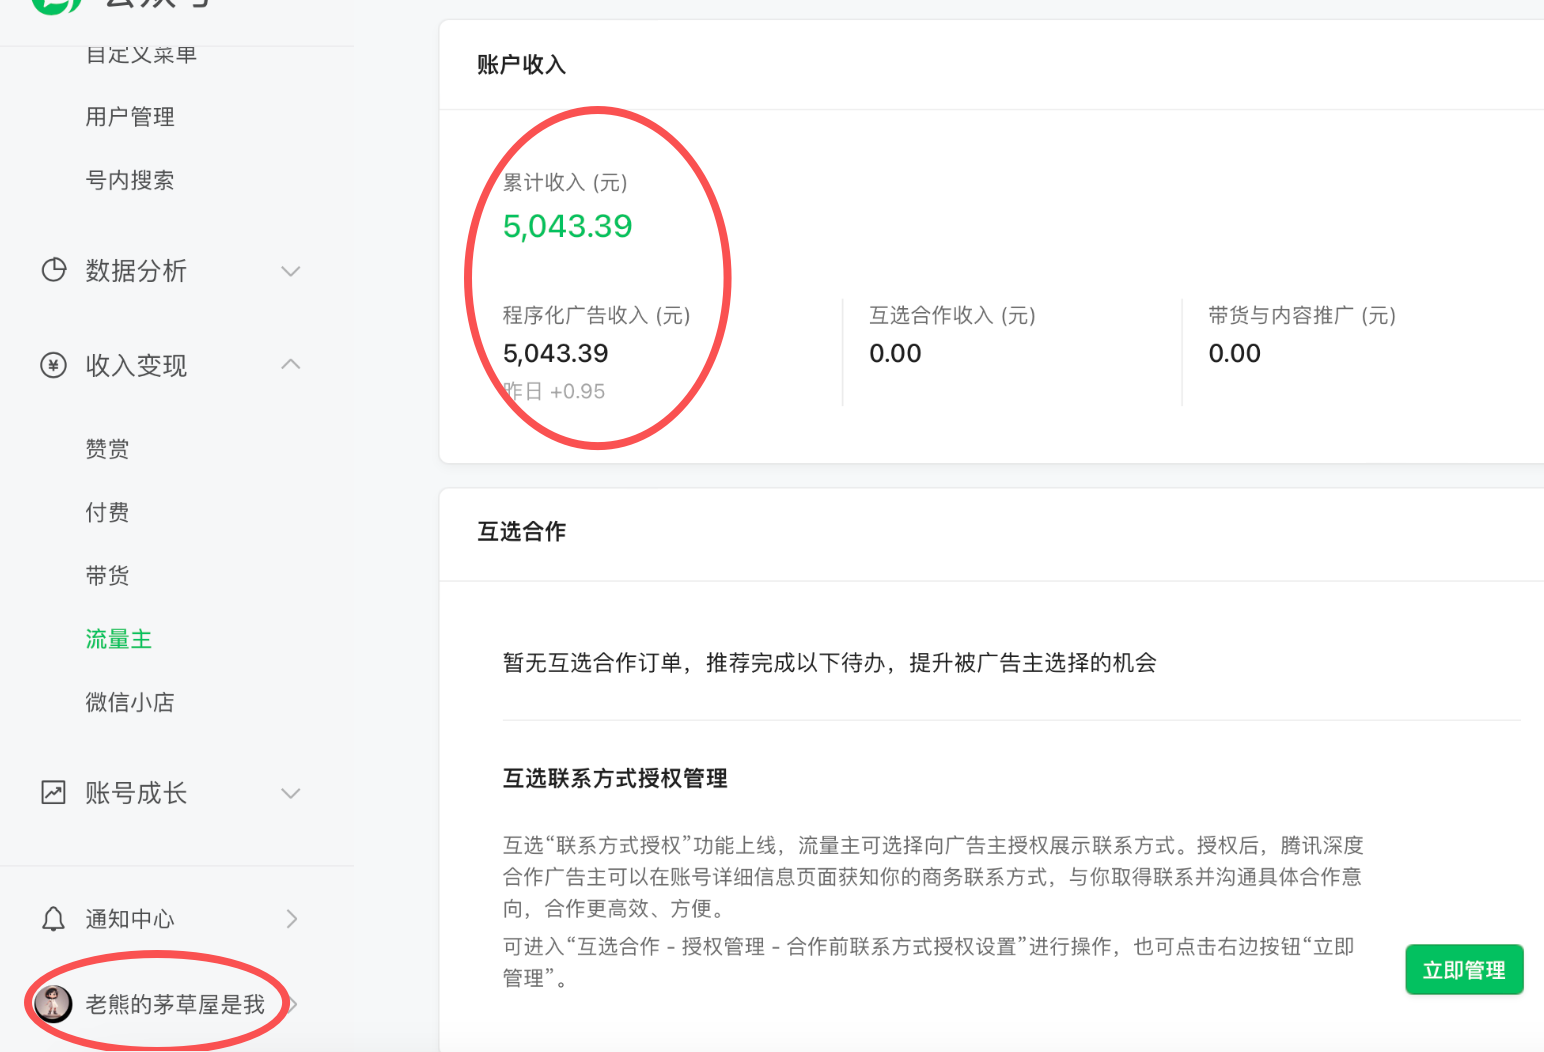Image resolution: width=1544 pixels, height=1052 pixels.
Task: Click the account avatar picture
Action: 53,1003
